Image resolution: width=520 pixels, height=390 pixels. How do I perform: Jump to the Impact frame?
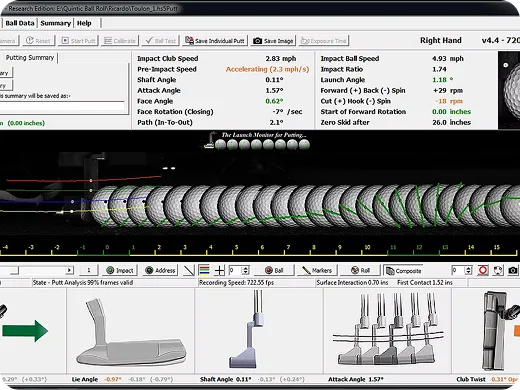point(120,270)
